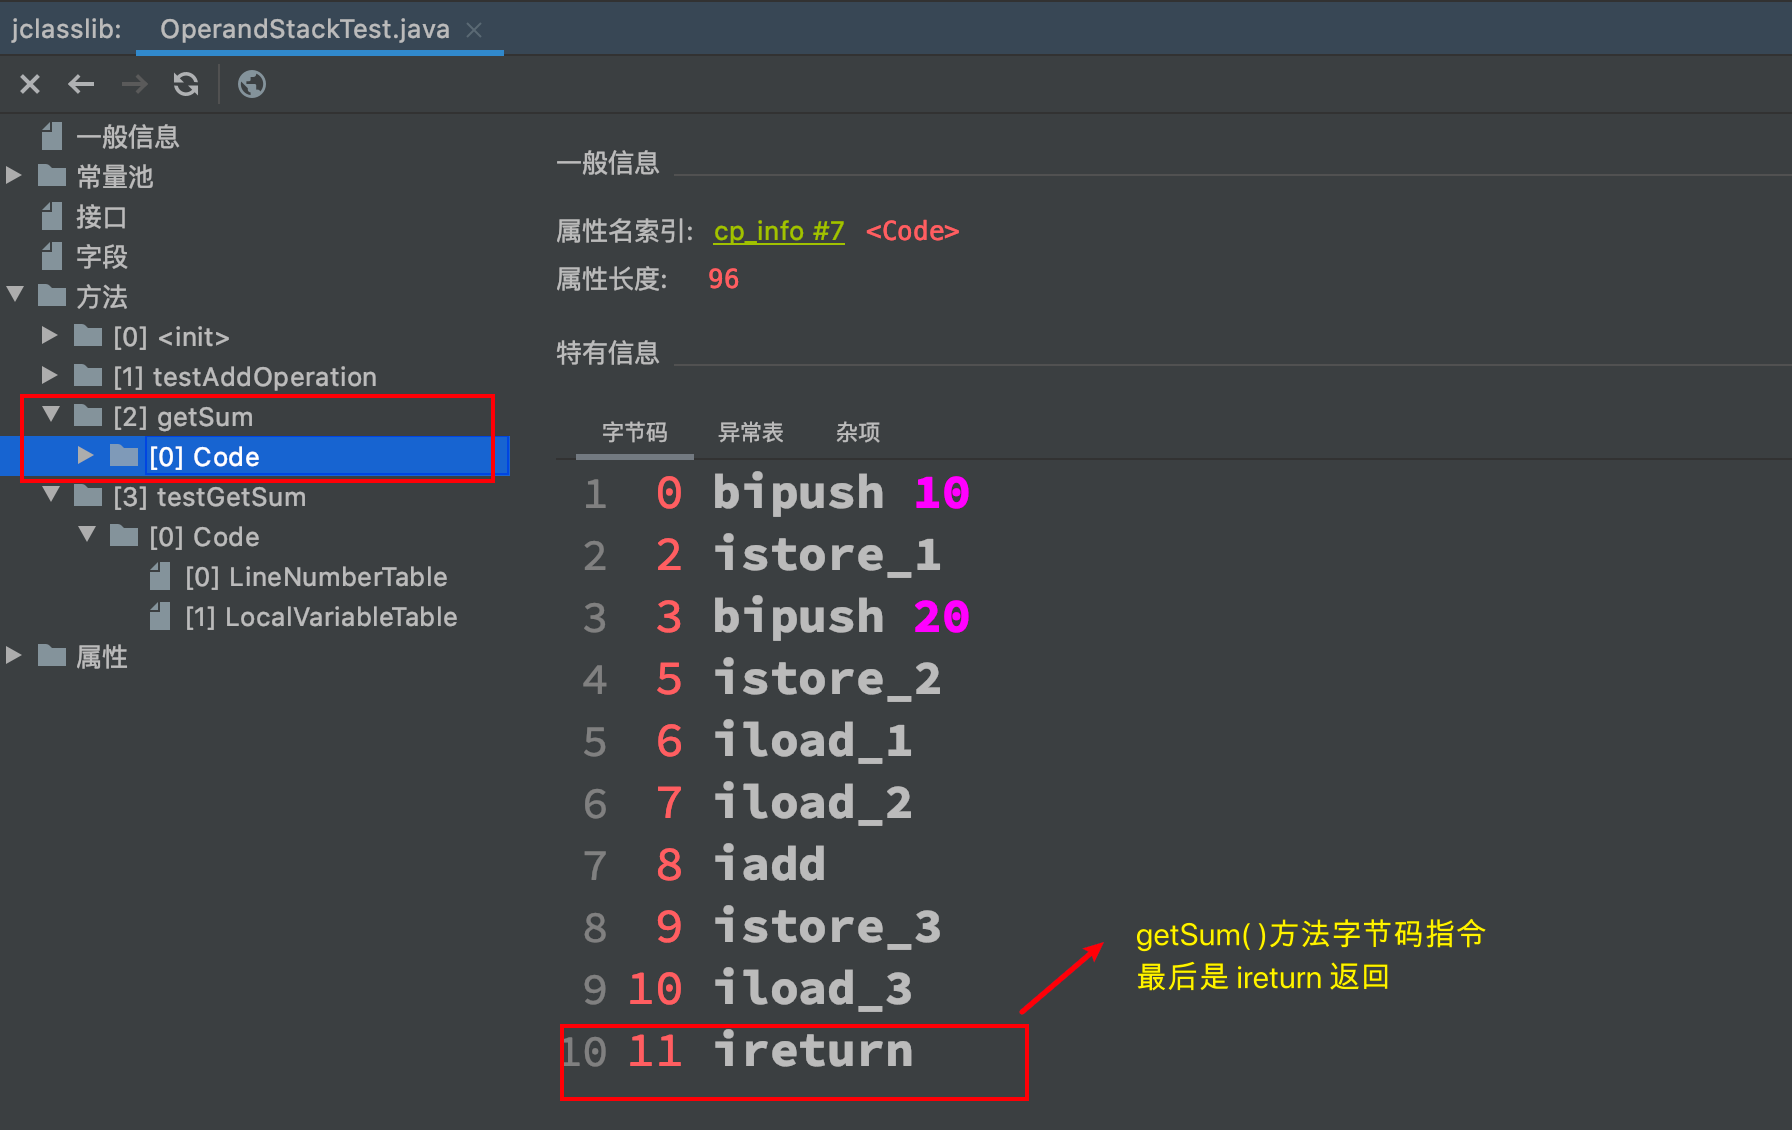Click the iload_3 instruction
The height and width of the screenshot is (1130, 1792).
point(812,989)
